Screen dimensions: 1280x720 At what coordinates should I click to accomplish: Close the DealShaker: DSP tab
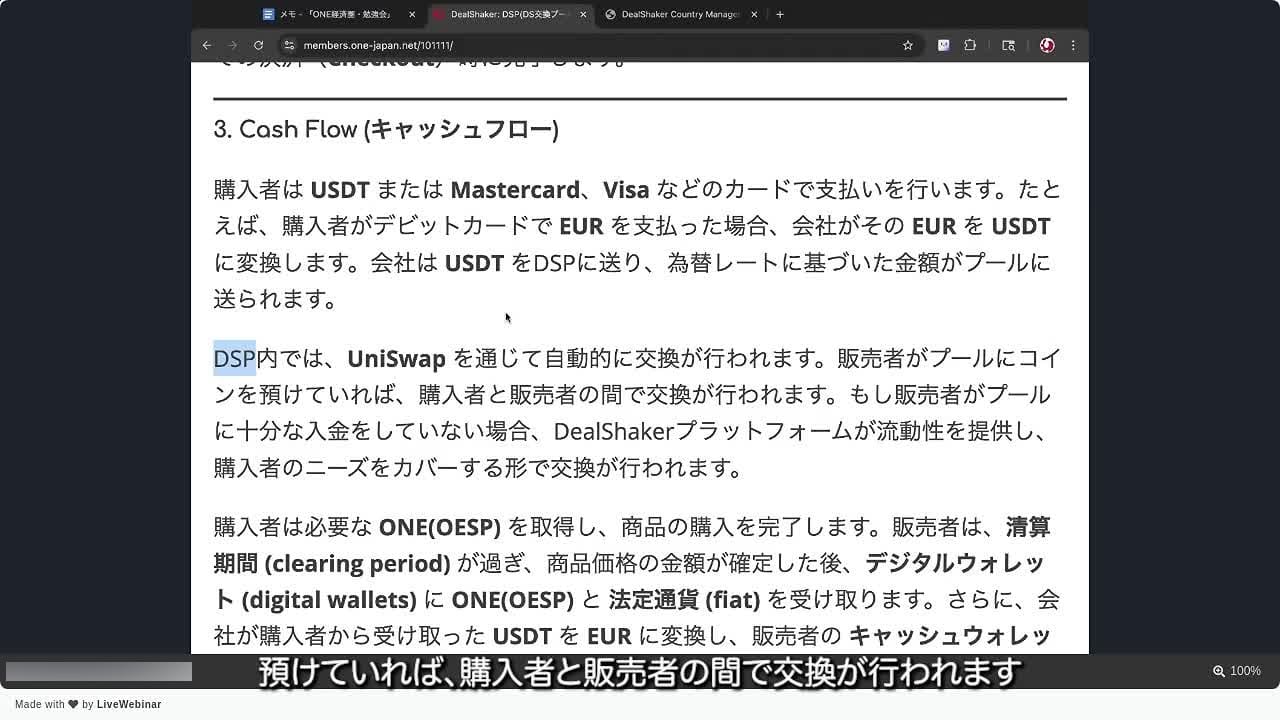(x=583, y=15)
